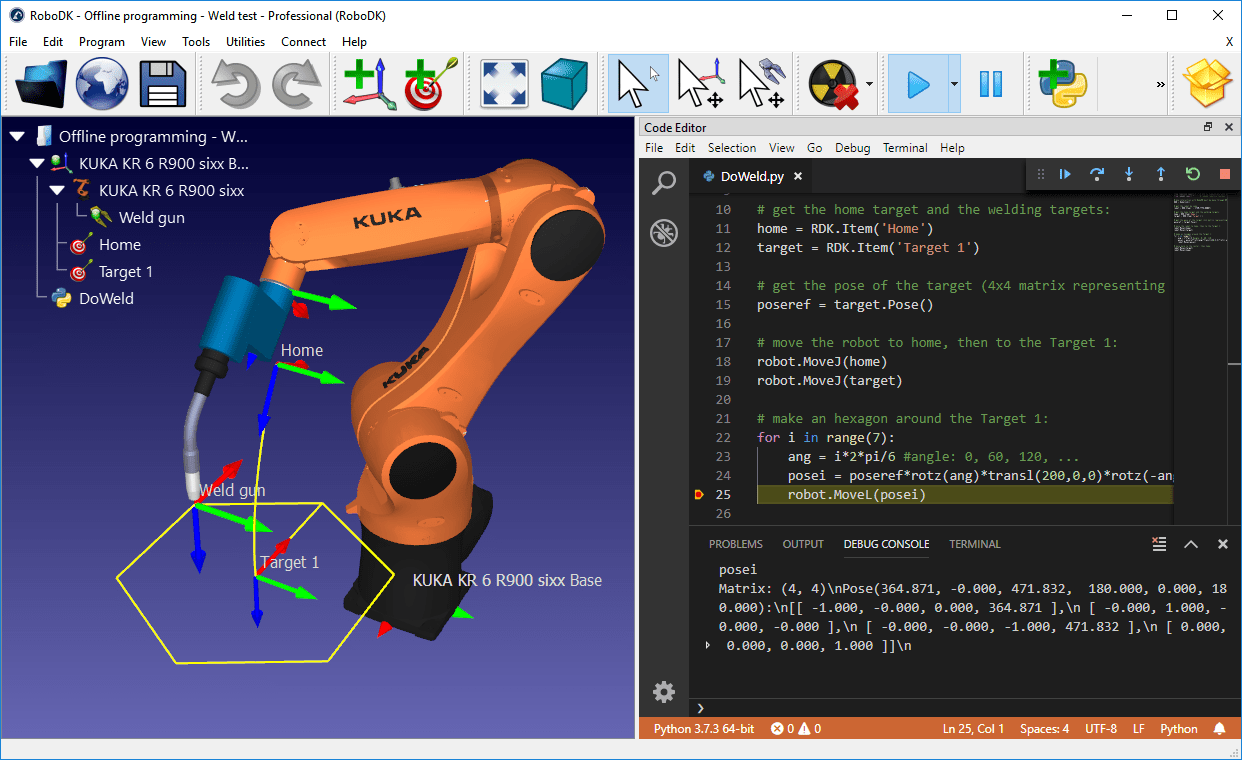Select the Target 1 tree item
This screenshot has height=760, width=1242.
126,271
